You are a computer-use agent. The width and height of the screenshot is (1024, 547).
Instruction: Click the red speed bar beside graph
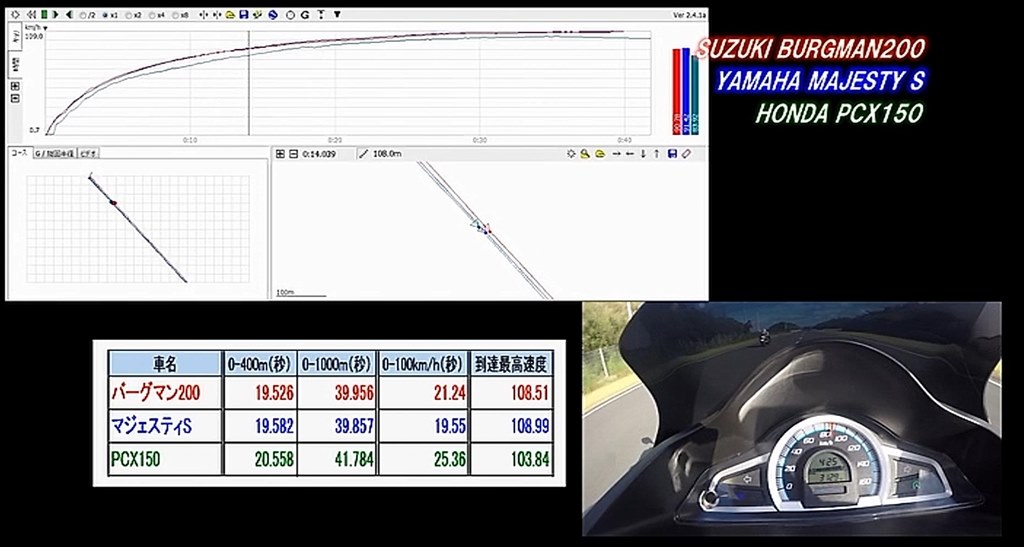pyautogui.click(x=677, y=91)
